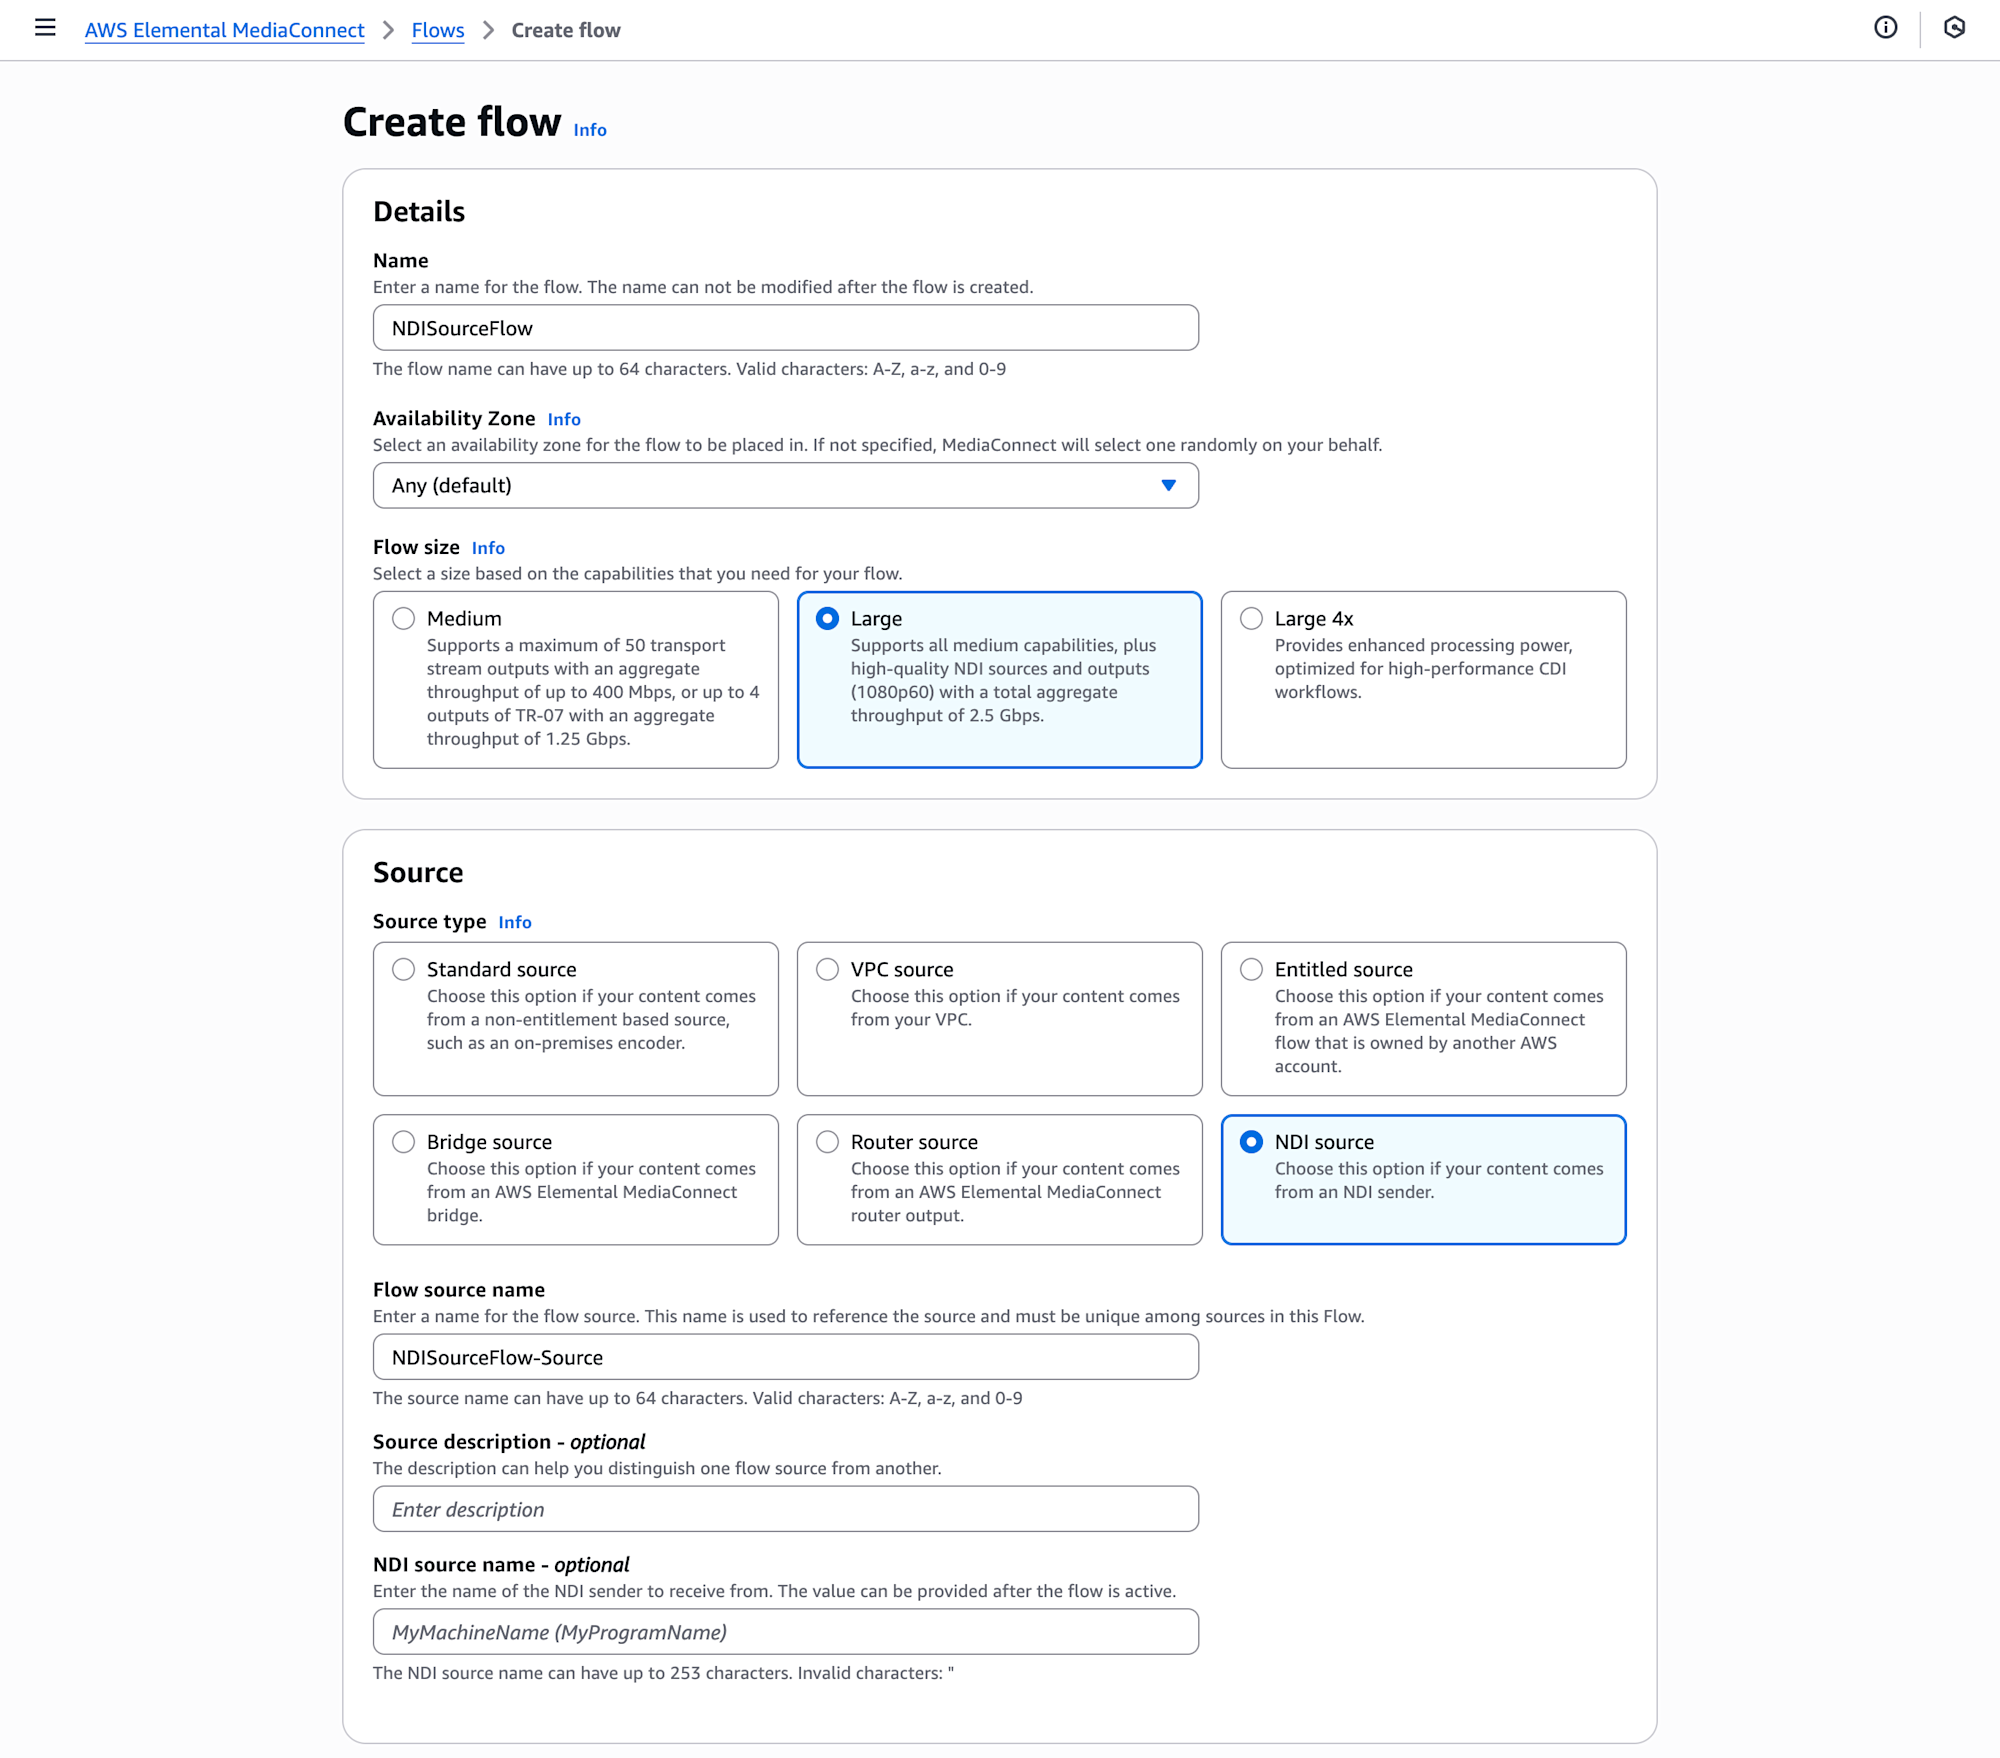Select the Medium flow size

(x=404, y=619)
